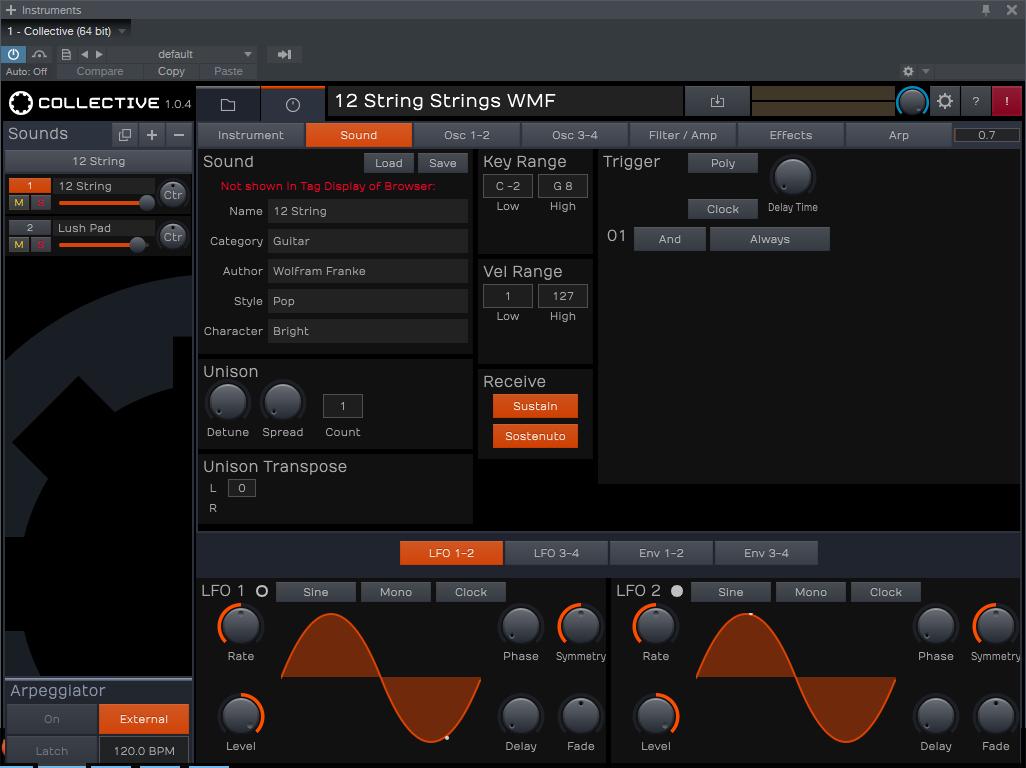Open the folder browser icon
Image resolution: width=1026 pixels, height=768 pixels.
(228, 105)
